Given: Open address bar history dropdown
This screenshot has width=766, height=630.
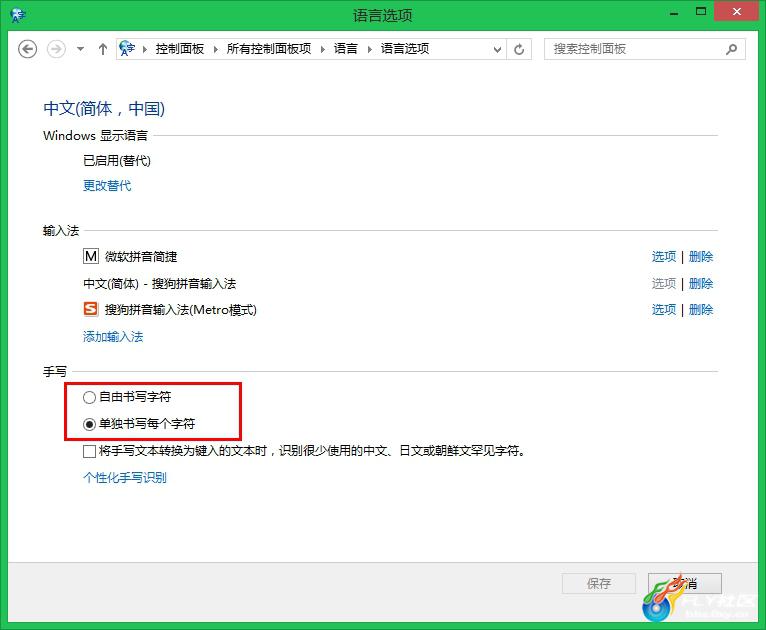Looking at the screenshot, I should pos(497,49).
